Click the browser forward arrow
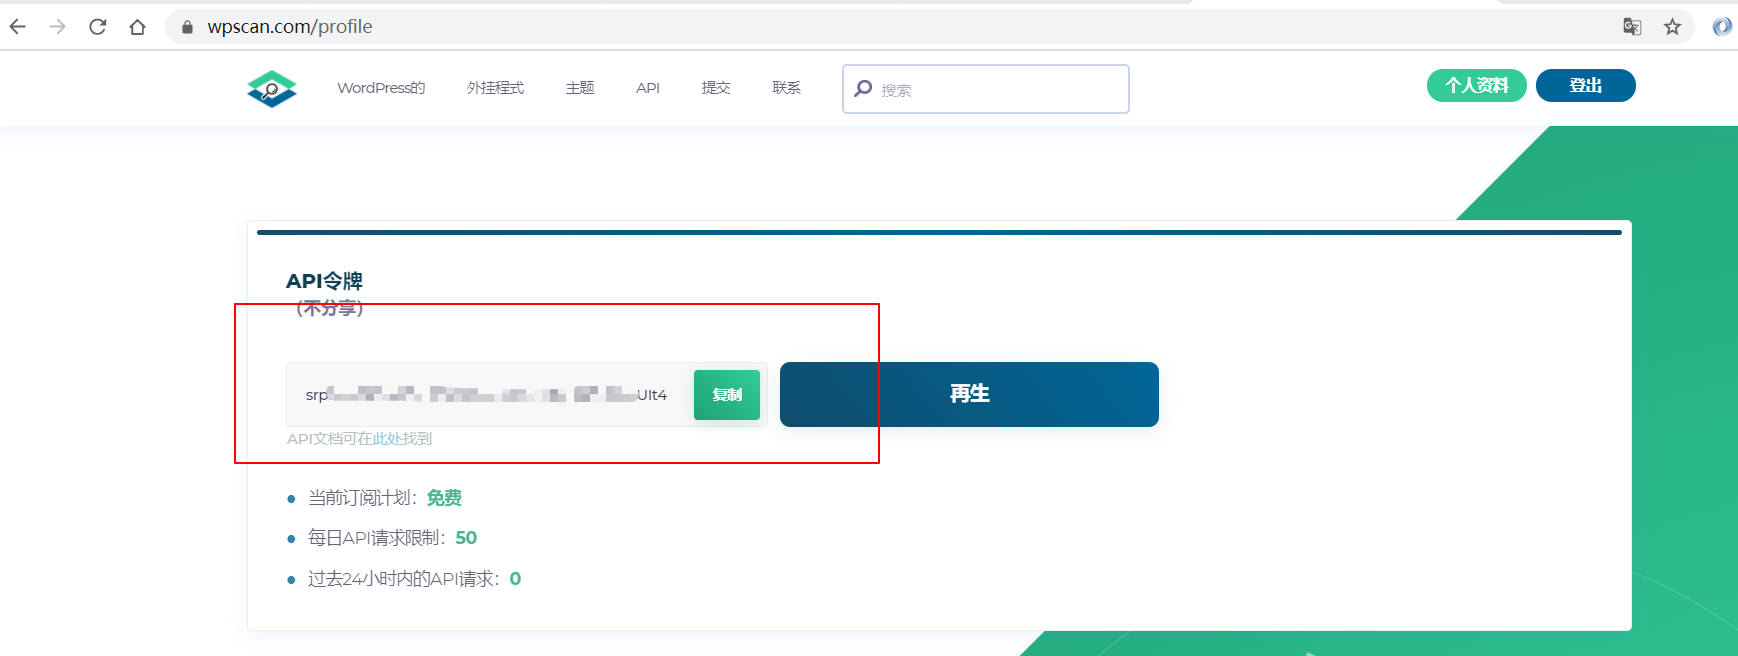1738x656 pixels. (58, 27)
